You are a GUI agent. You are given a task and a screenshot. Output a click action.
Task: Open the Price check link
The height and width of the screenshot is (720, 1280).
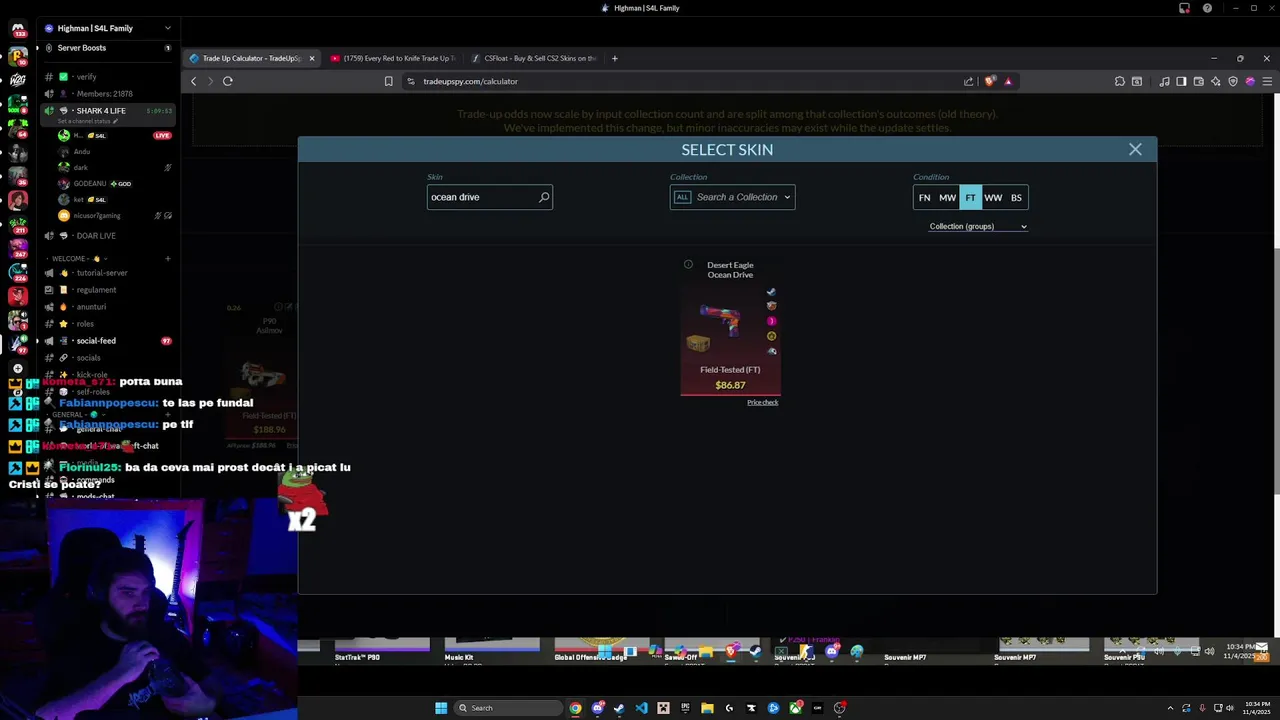point(762,402)
